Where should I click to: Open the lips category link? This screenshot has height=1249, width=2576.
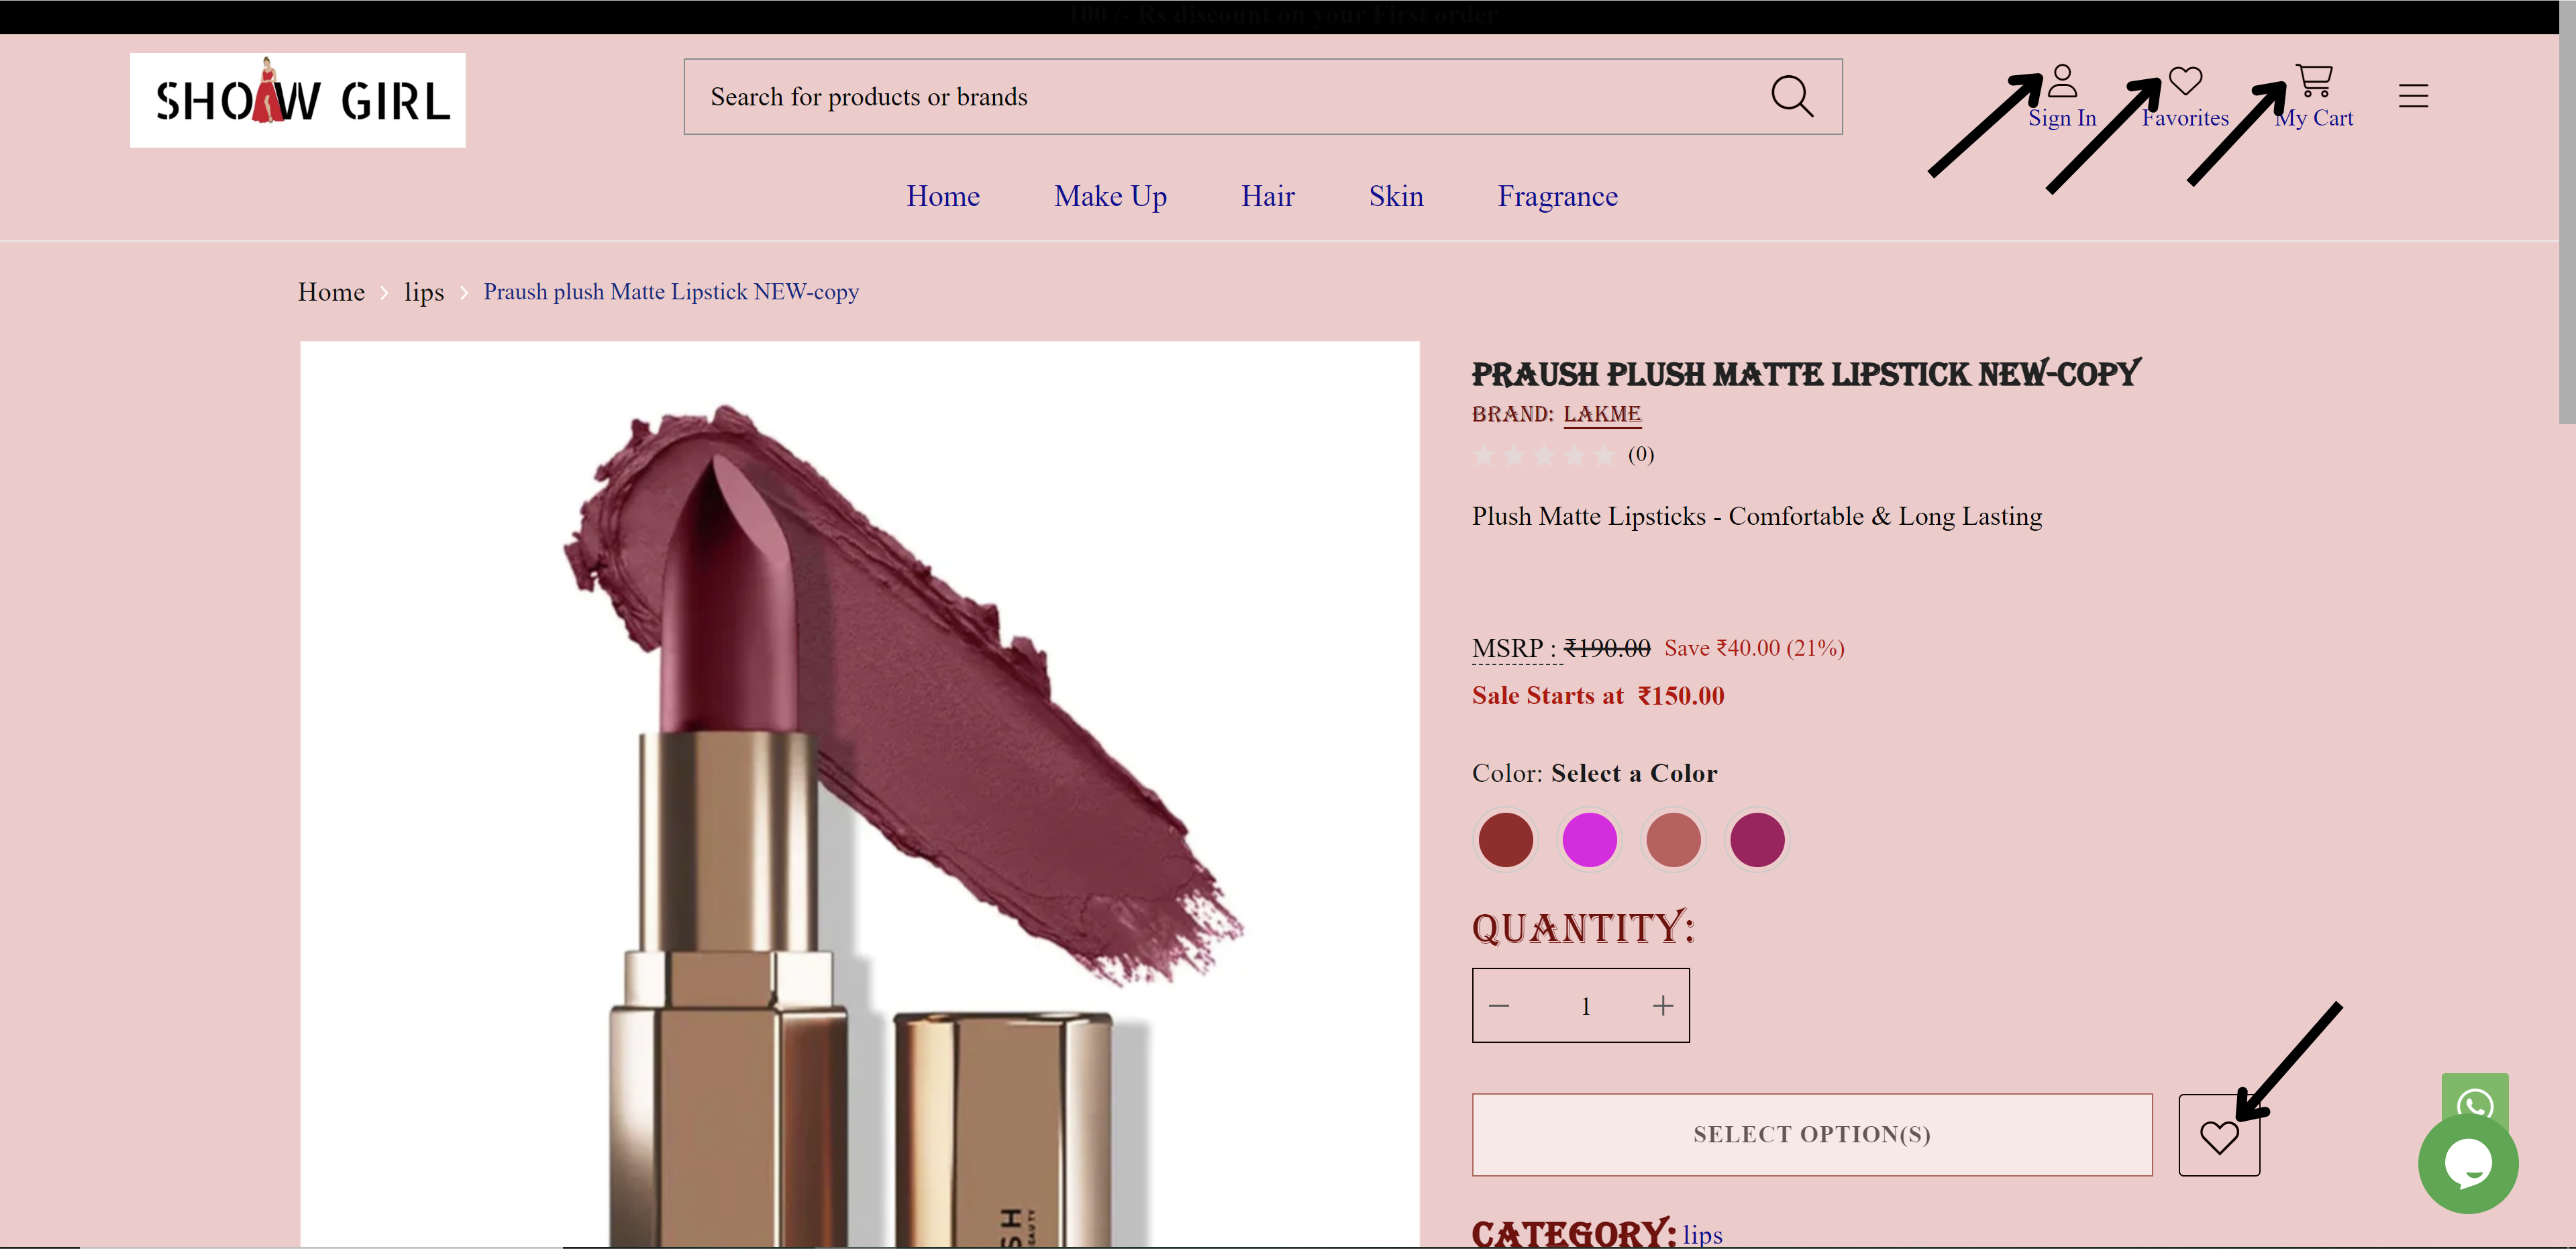[x=1702, y=1235]
